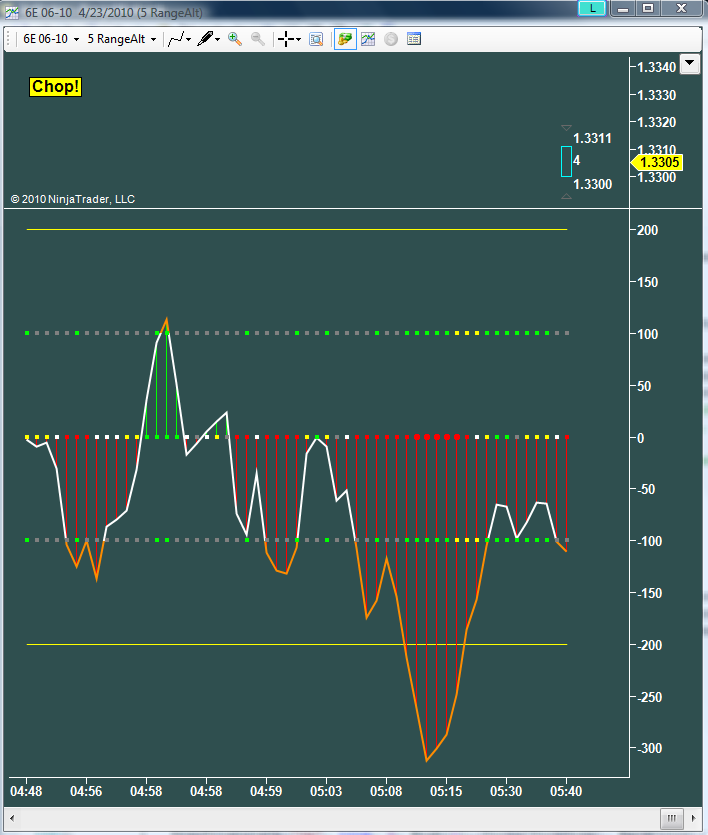Viewport: 708px width, 835px height.
Task: Open the 6E 06-10 instrument dropdown
Action: (x=51, y=39)
